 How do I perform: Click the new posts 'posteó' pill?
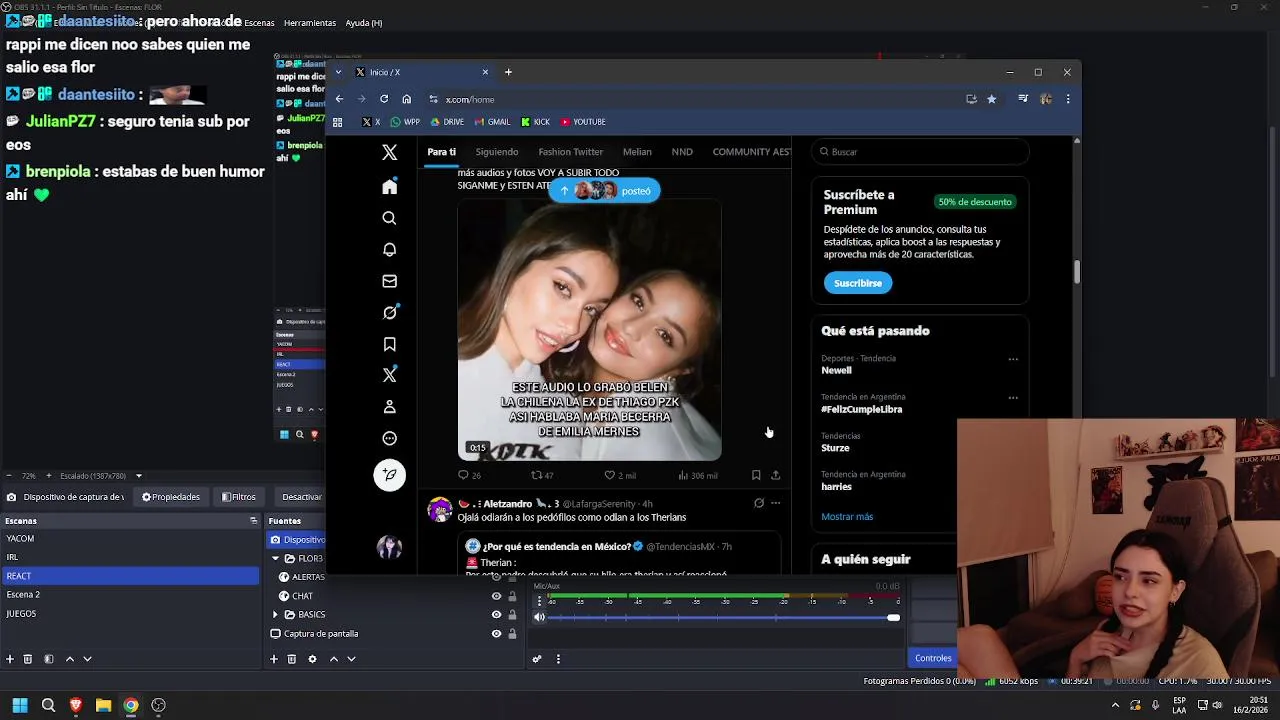click(604, 191)
